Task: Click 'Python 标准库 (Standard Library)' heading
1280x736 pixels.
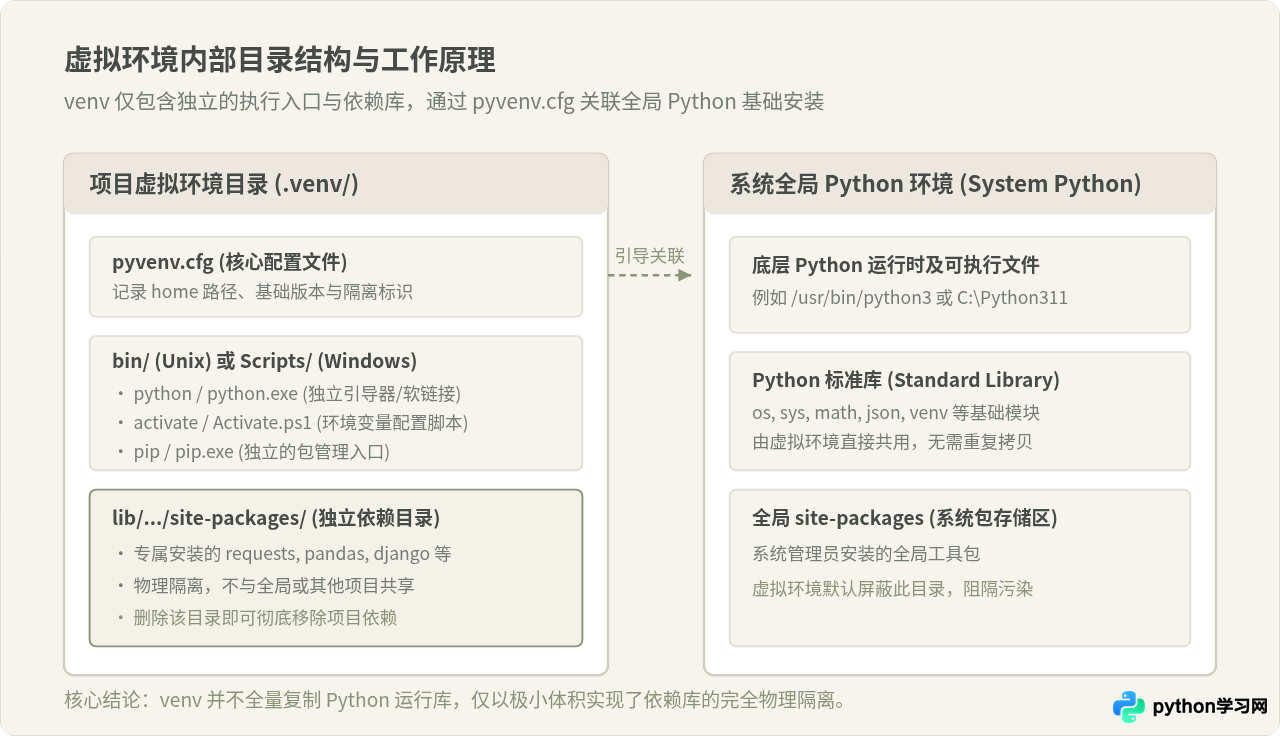Action: 906,380
